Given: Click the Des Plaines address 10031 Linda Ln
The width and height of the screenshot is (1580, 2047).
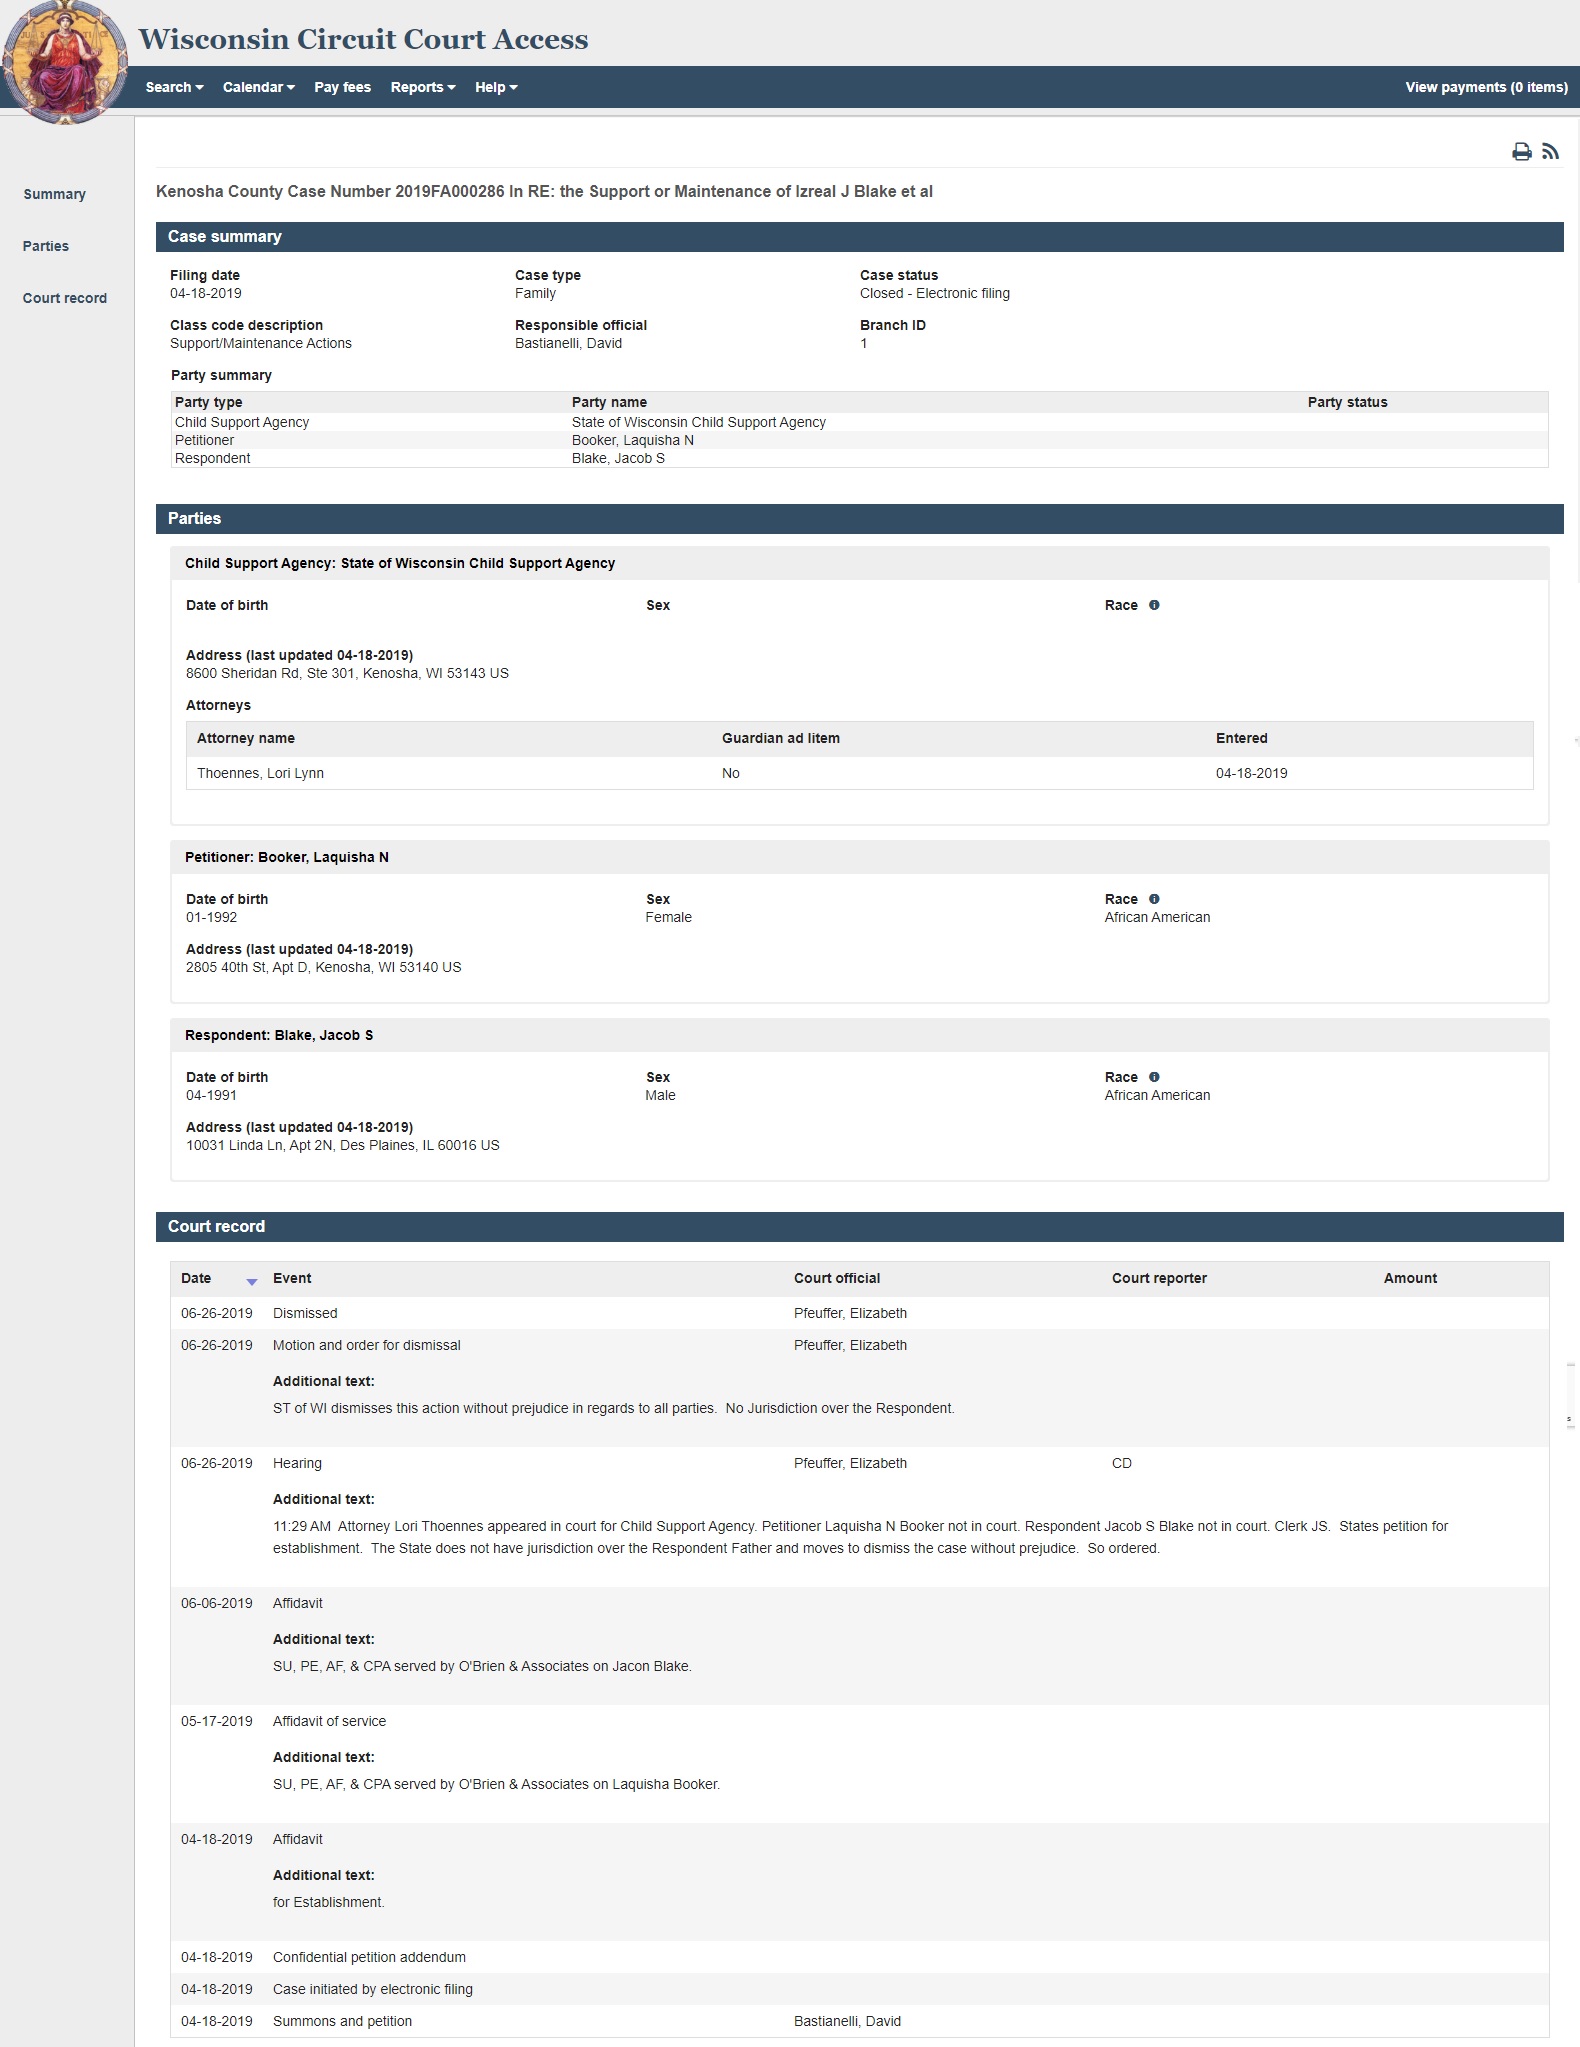Looking at the screenshot, I should pyautogui.click(x=343, y=1145).
